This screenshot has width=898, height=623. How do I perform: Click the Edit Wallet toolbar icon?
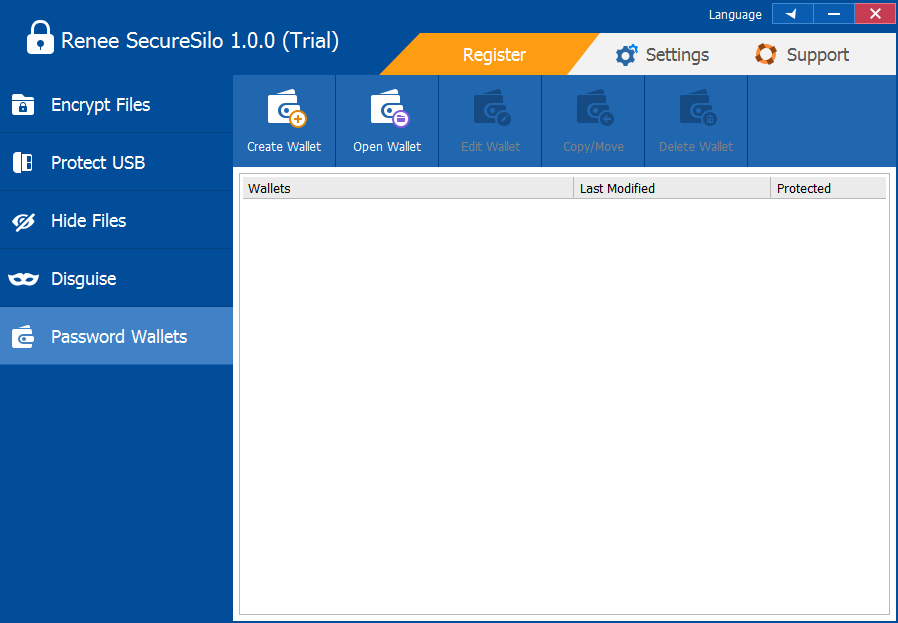click(491, 109)
